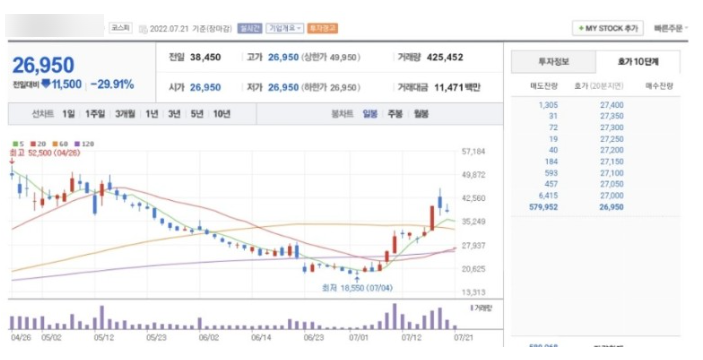Expand the 빠른주문 dropdown
Screen dimensions: 703x360
671,28
